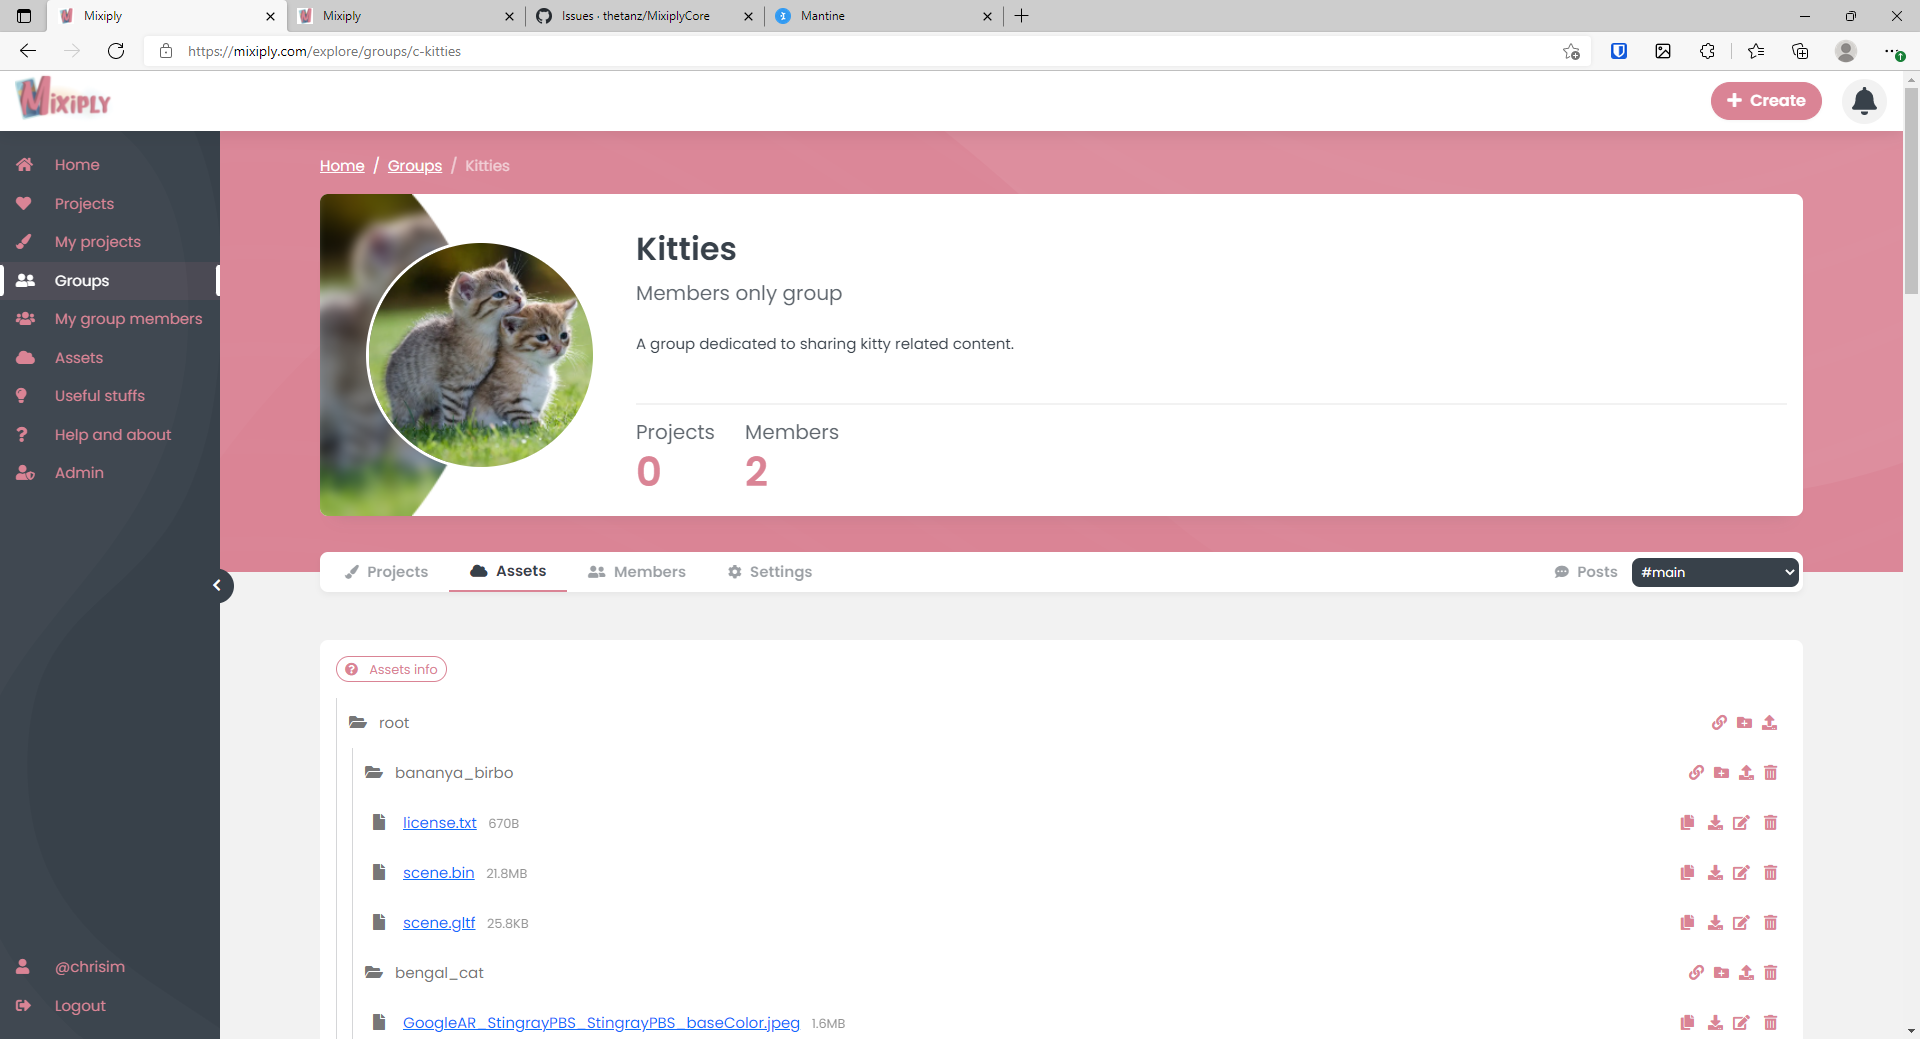Switch to the Mantine browser tab
Viewport: 1920px width, 1039px height.
click(x=885, y=16)
